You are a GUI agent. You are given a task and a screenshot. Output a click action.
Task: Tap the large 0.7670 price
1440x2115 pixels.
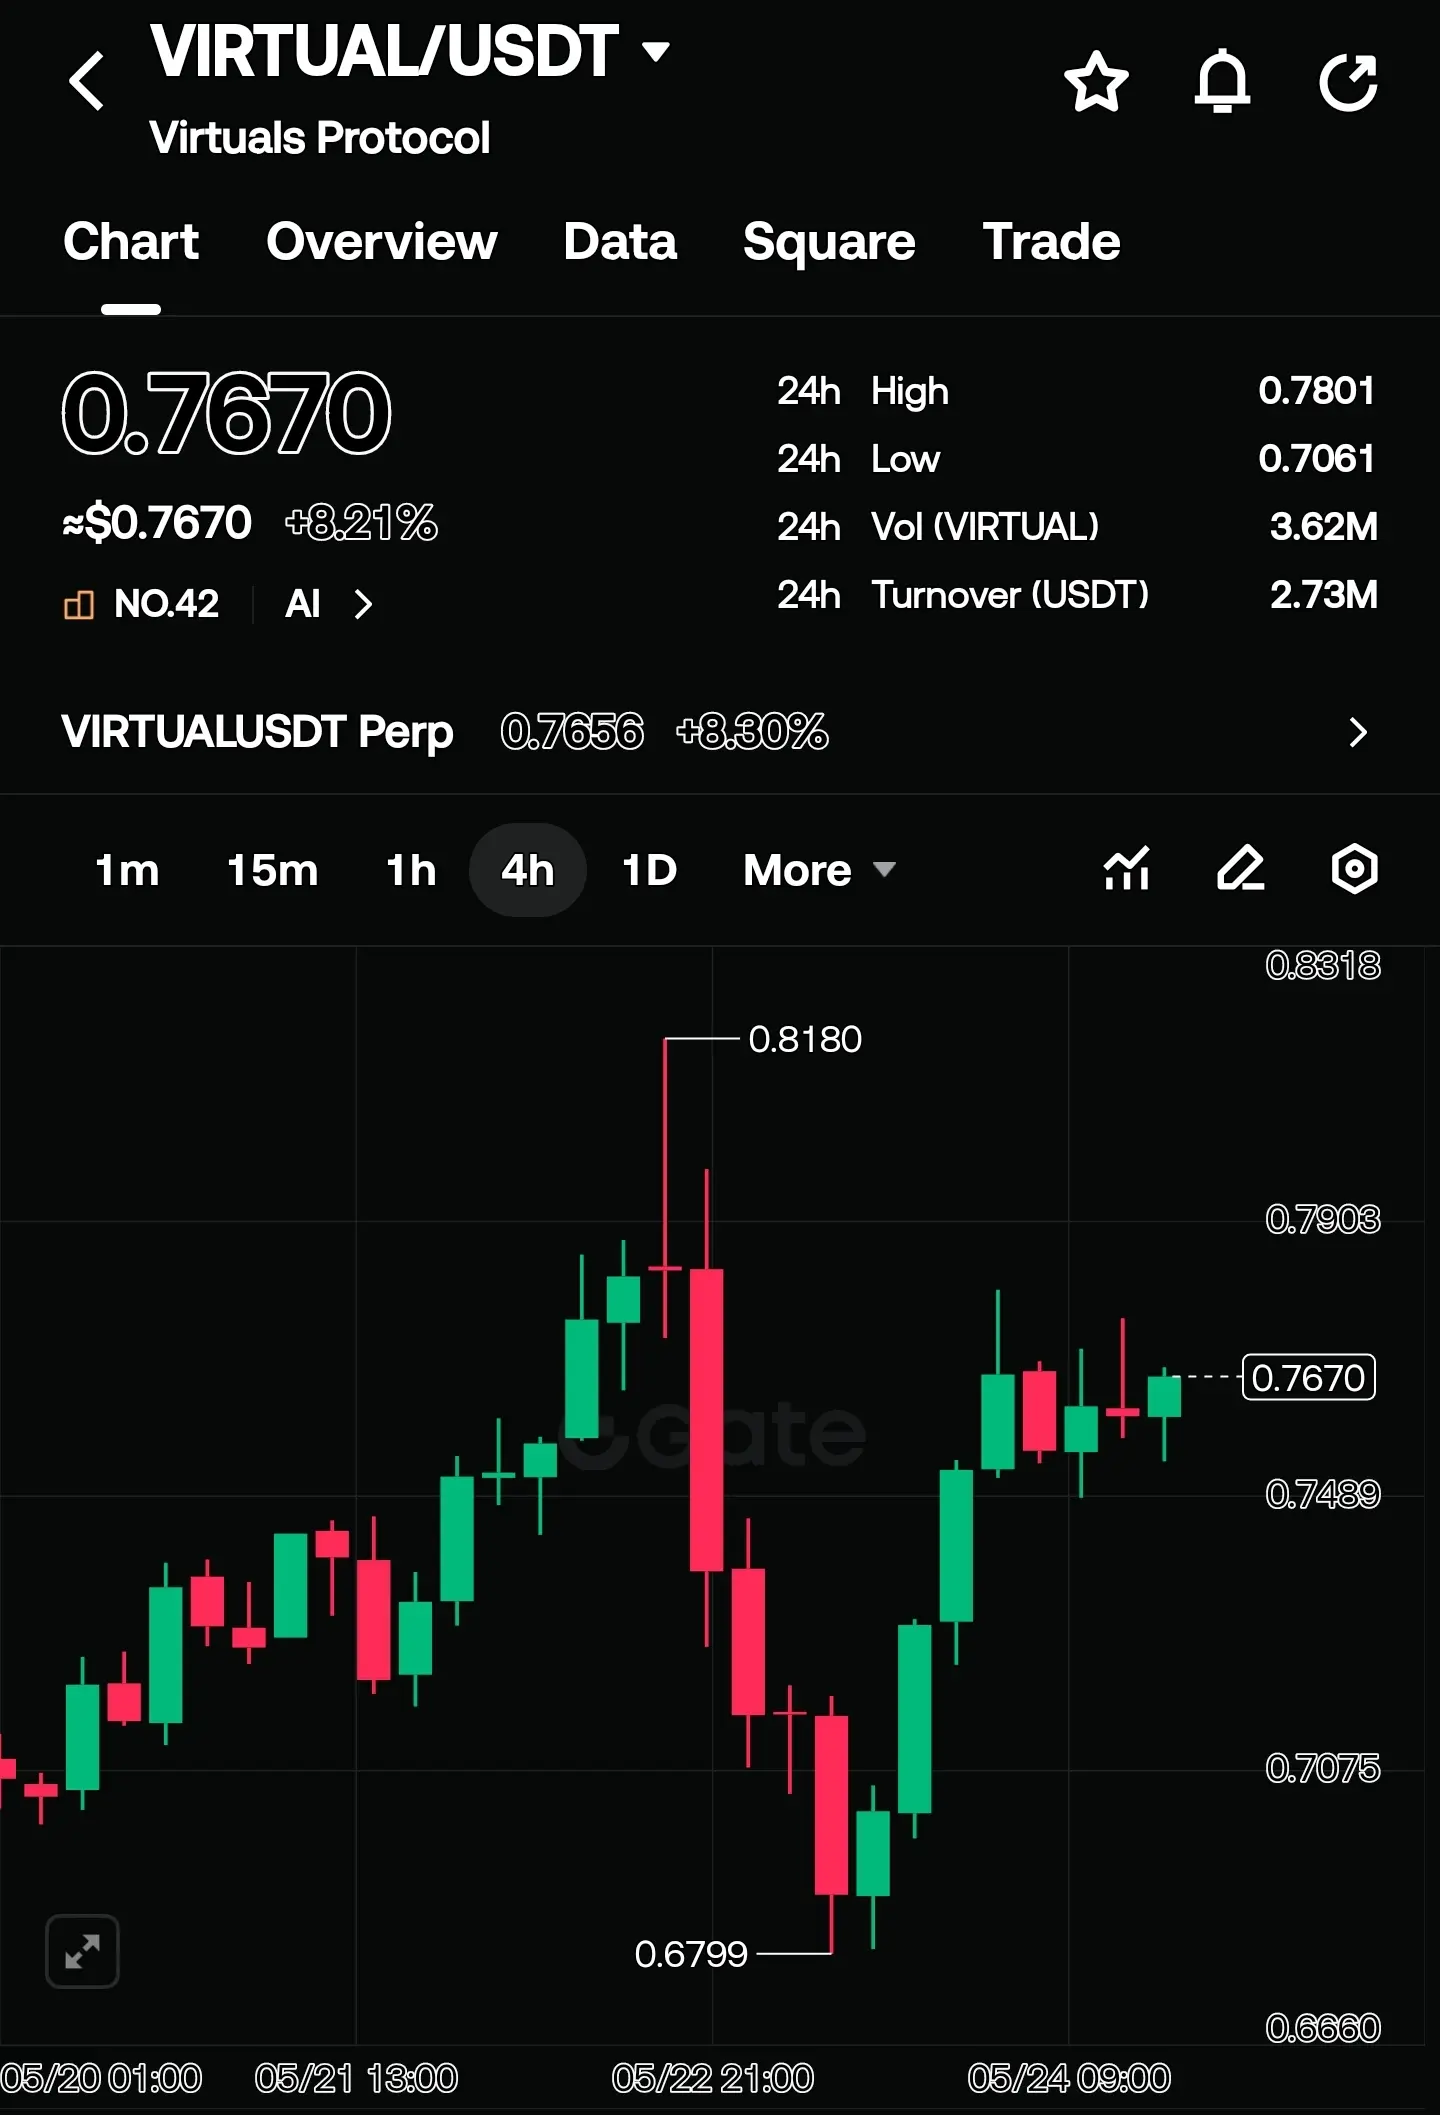227,412
